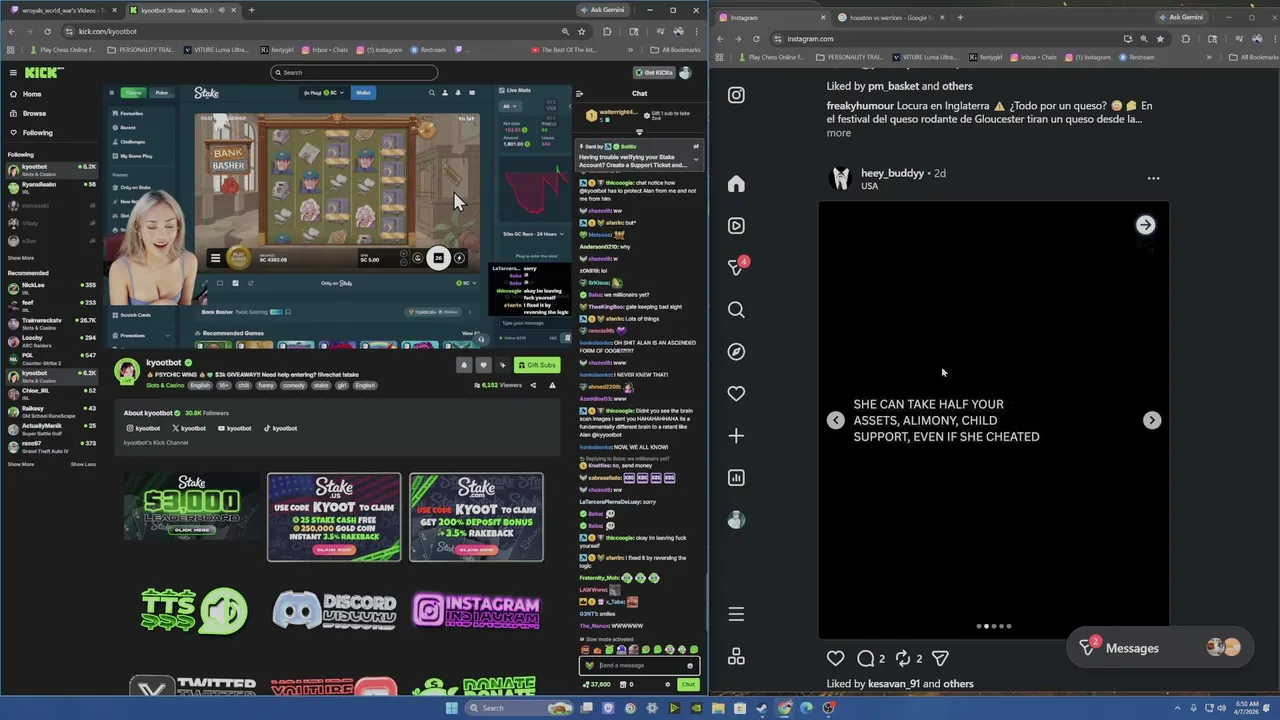This screenshot has width=1280, height=720.
Task: Click the sparkle subscribe icon
Action: click(502, 365)
